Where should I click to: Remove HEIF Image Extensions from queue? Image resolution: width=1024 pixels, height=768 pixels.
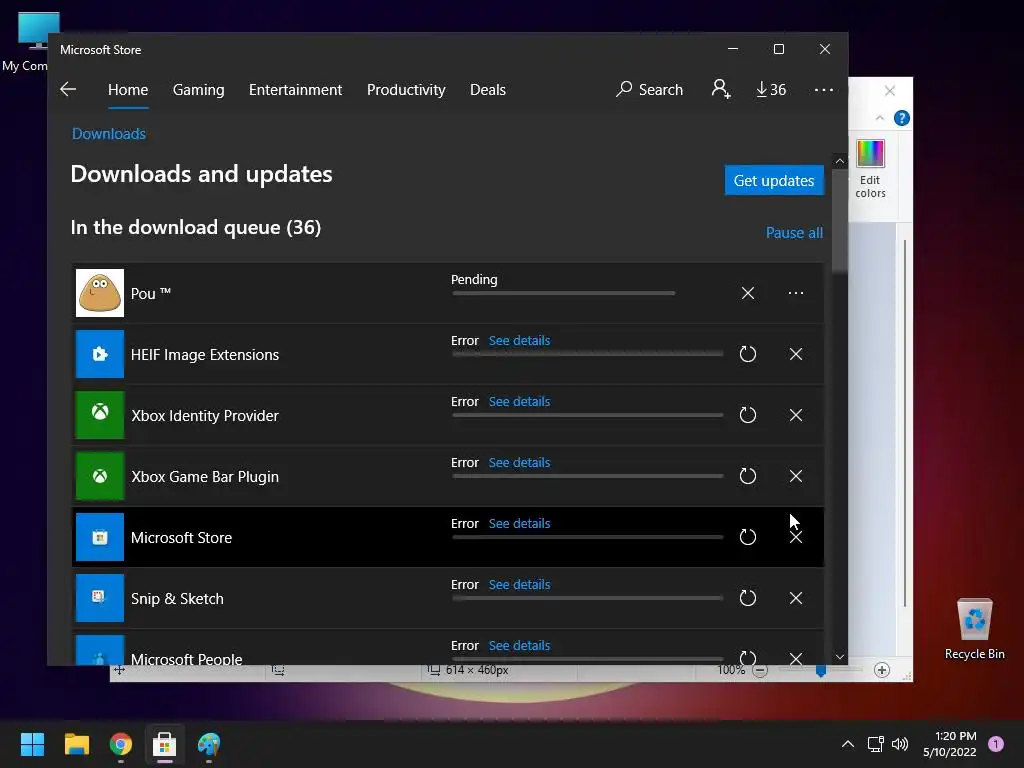(795, 354)
